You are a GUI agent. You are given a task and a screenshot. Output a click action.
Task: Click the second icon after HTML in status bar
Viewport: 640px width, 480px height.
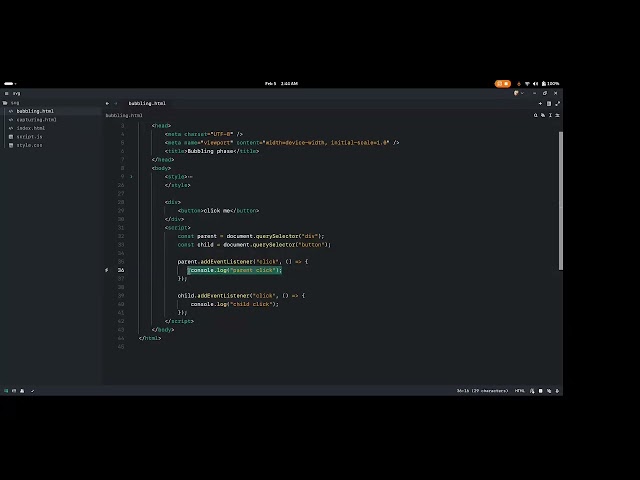(540, 391)
